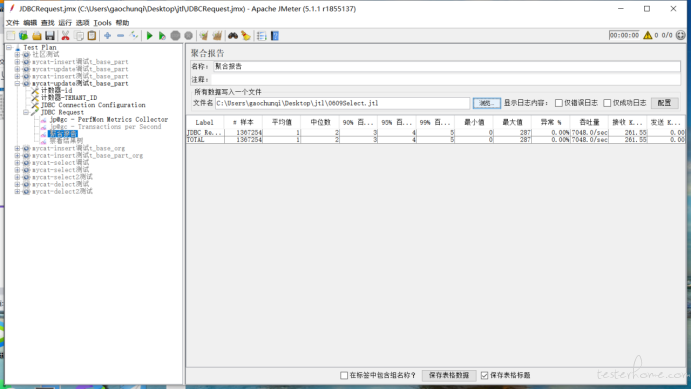
Task: Enable the 仅错误日志 checkbox
Action: pos(559,103)
